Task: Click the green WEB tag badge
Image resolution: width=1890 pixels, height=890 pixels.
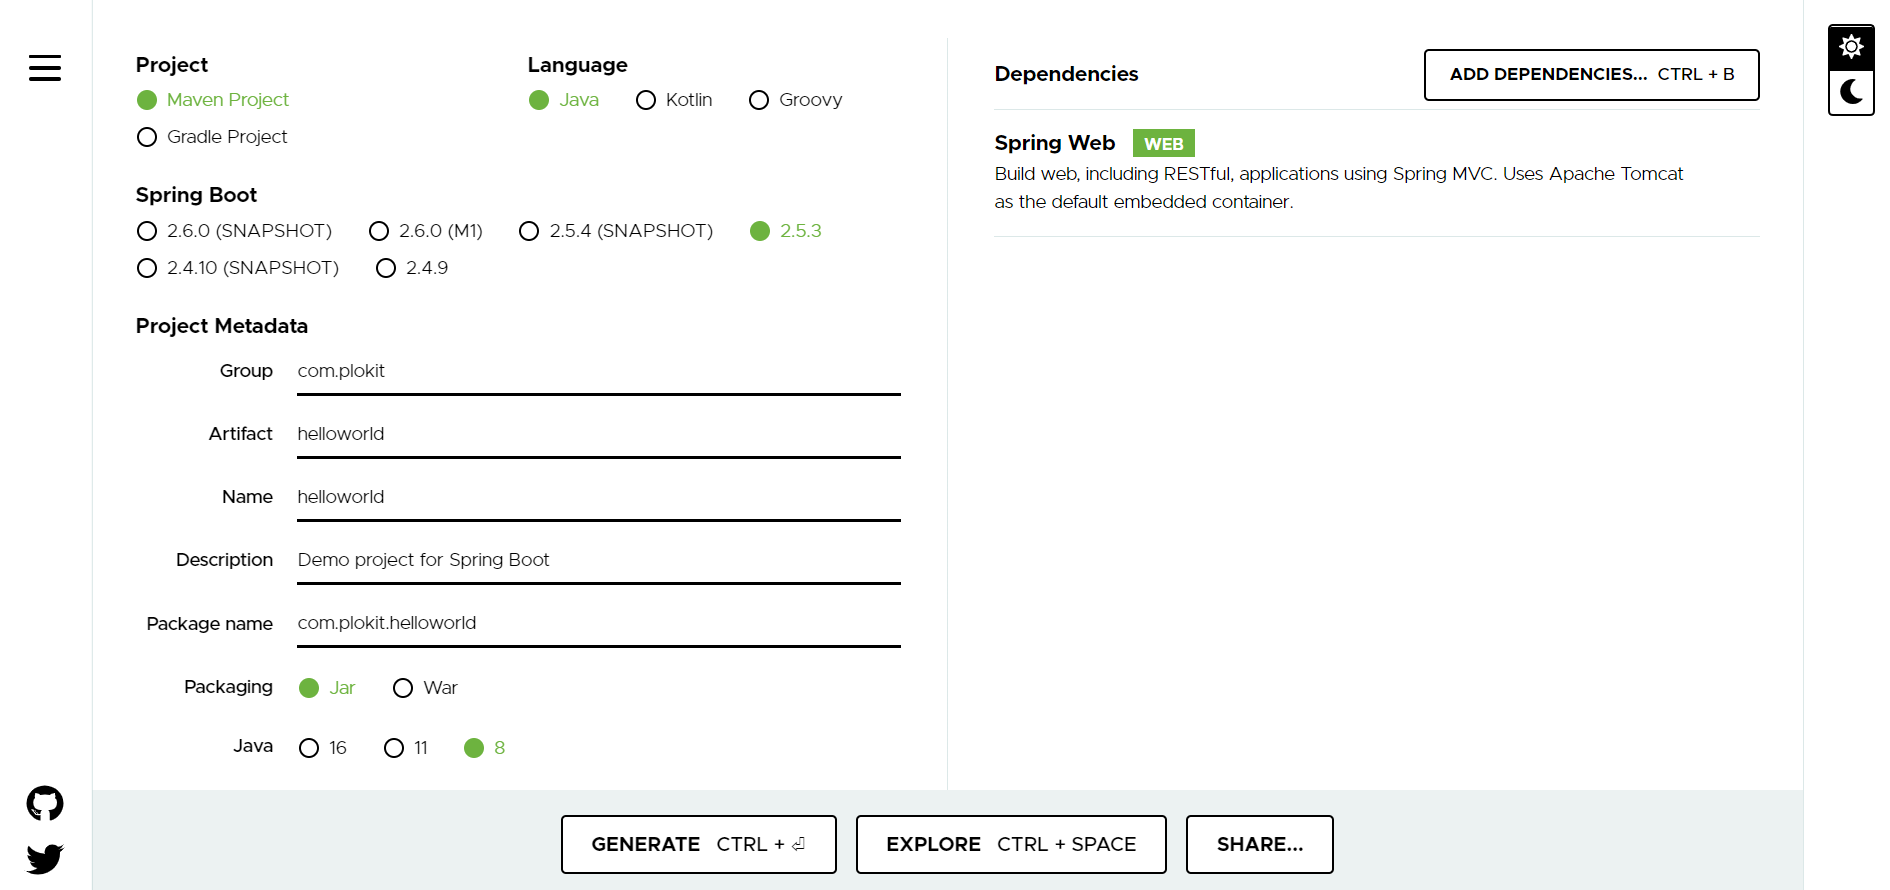Action: [1164, 143]
